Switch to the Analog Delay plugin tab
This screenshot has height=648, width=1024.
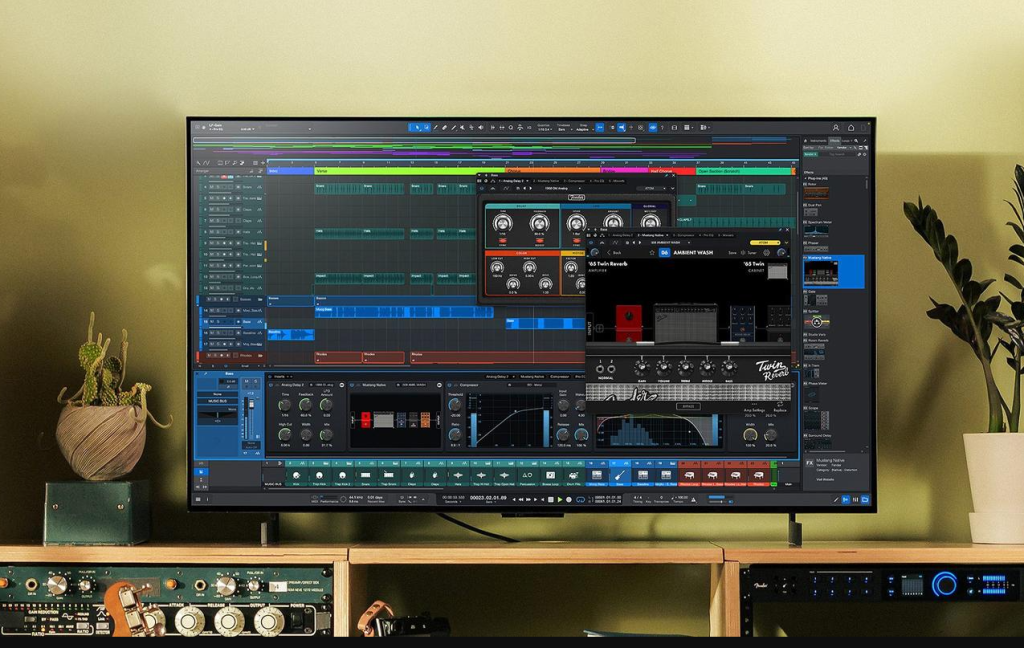pos(623,235)
